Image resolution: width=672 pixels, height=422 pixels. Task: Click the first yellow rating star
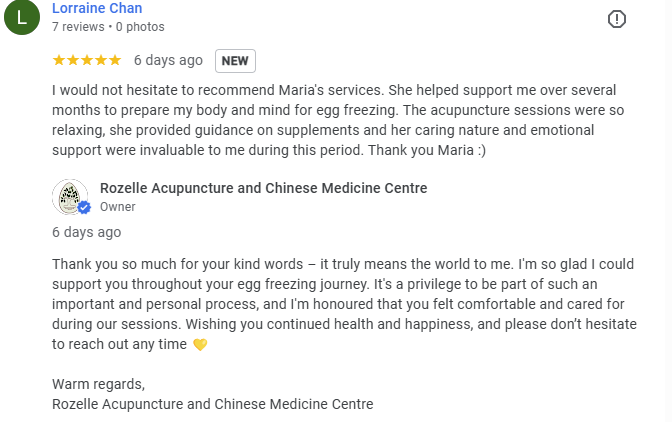pyautogui.click(x=59, y=61)
